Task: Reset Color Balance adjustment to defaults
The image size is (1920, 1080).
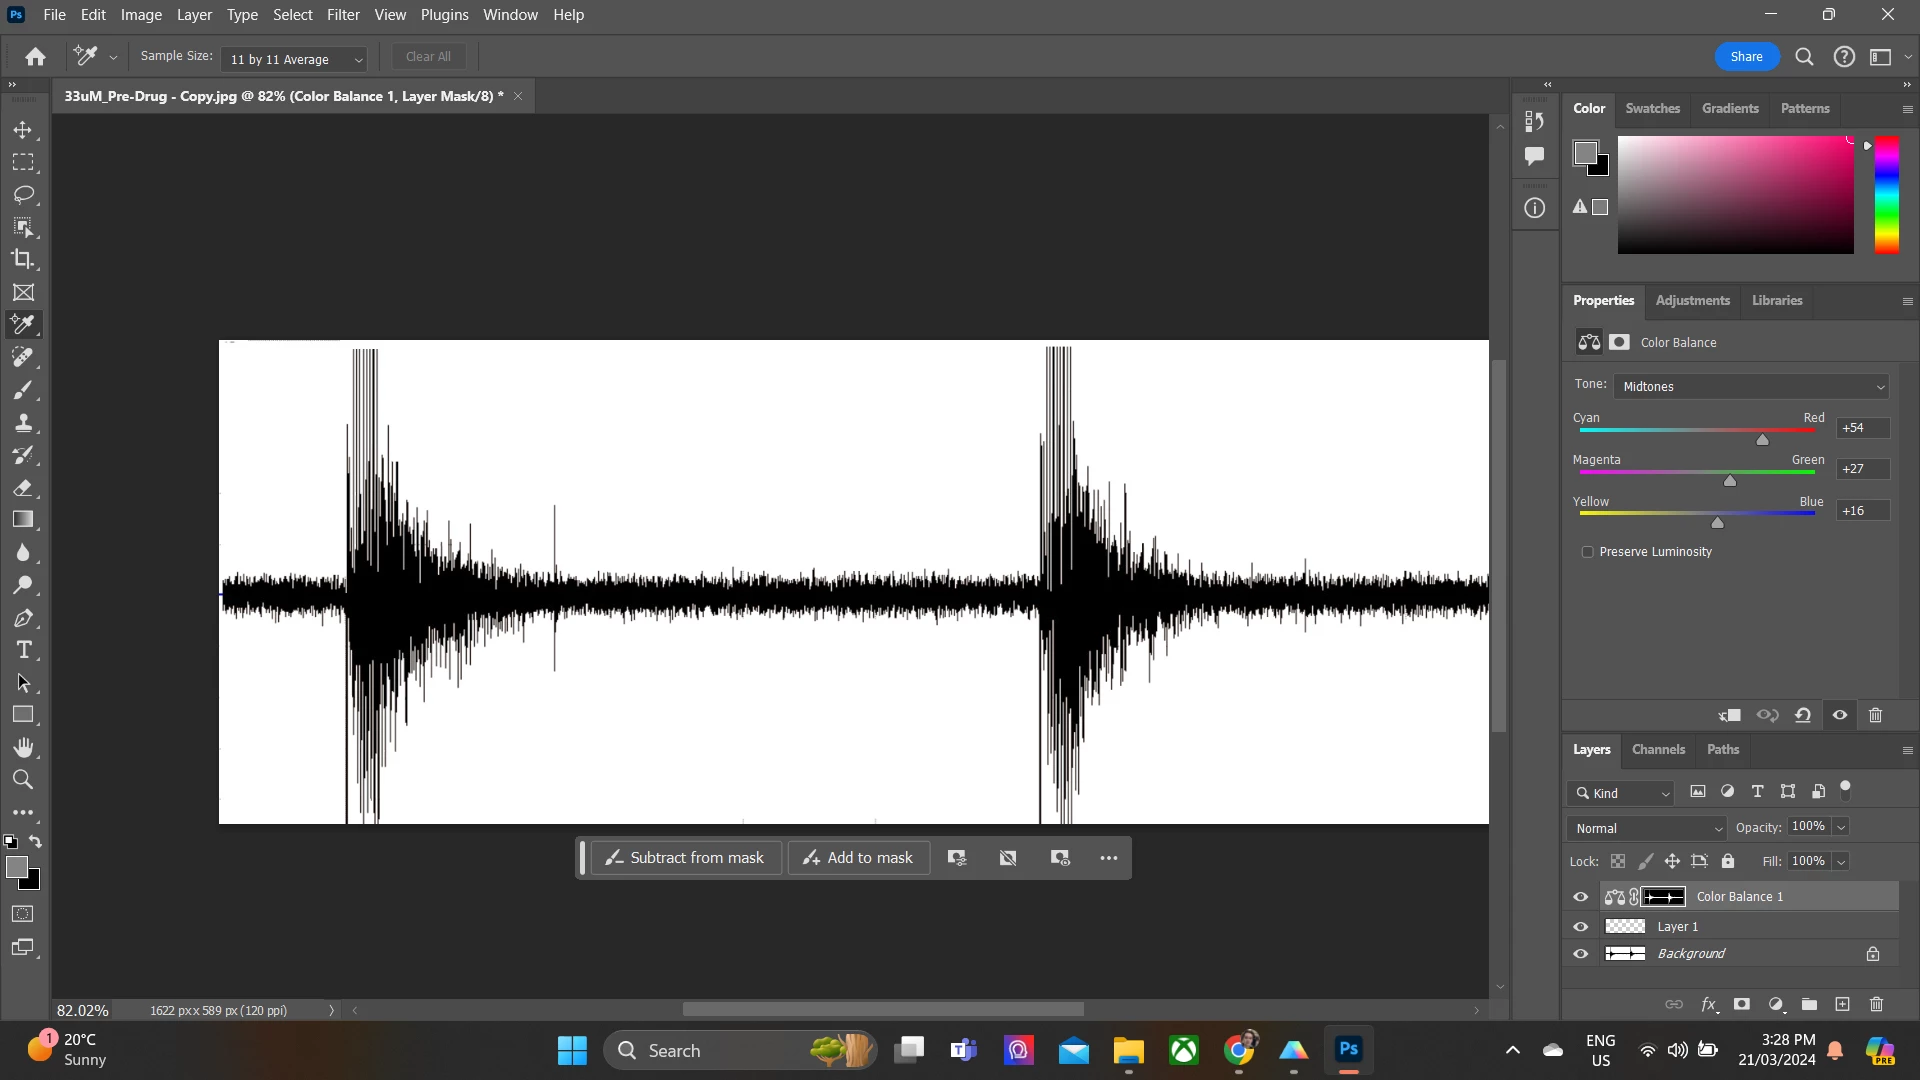Action: click(x=1803, y=716)
